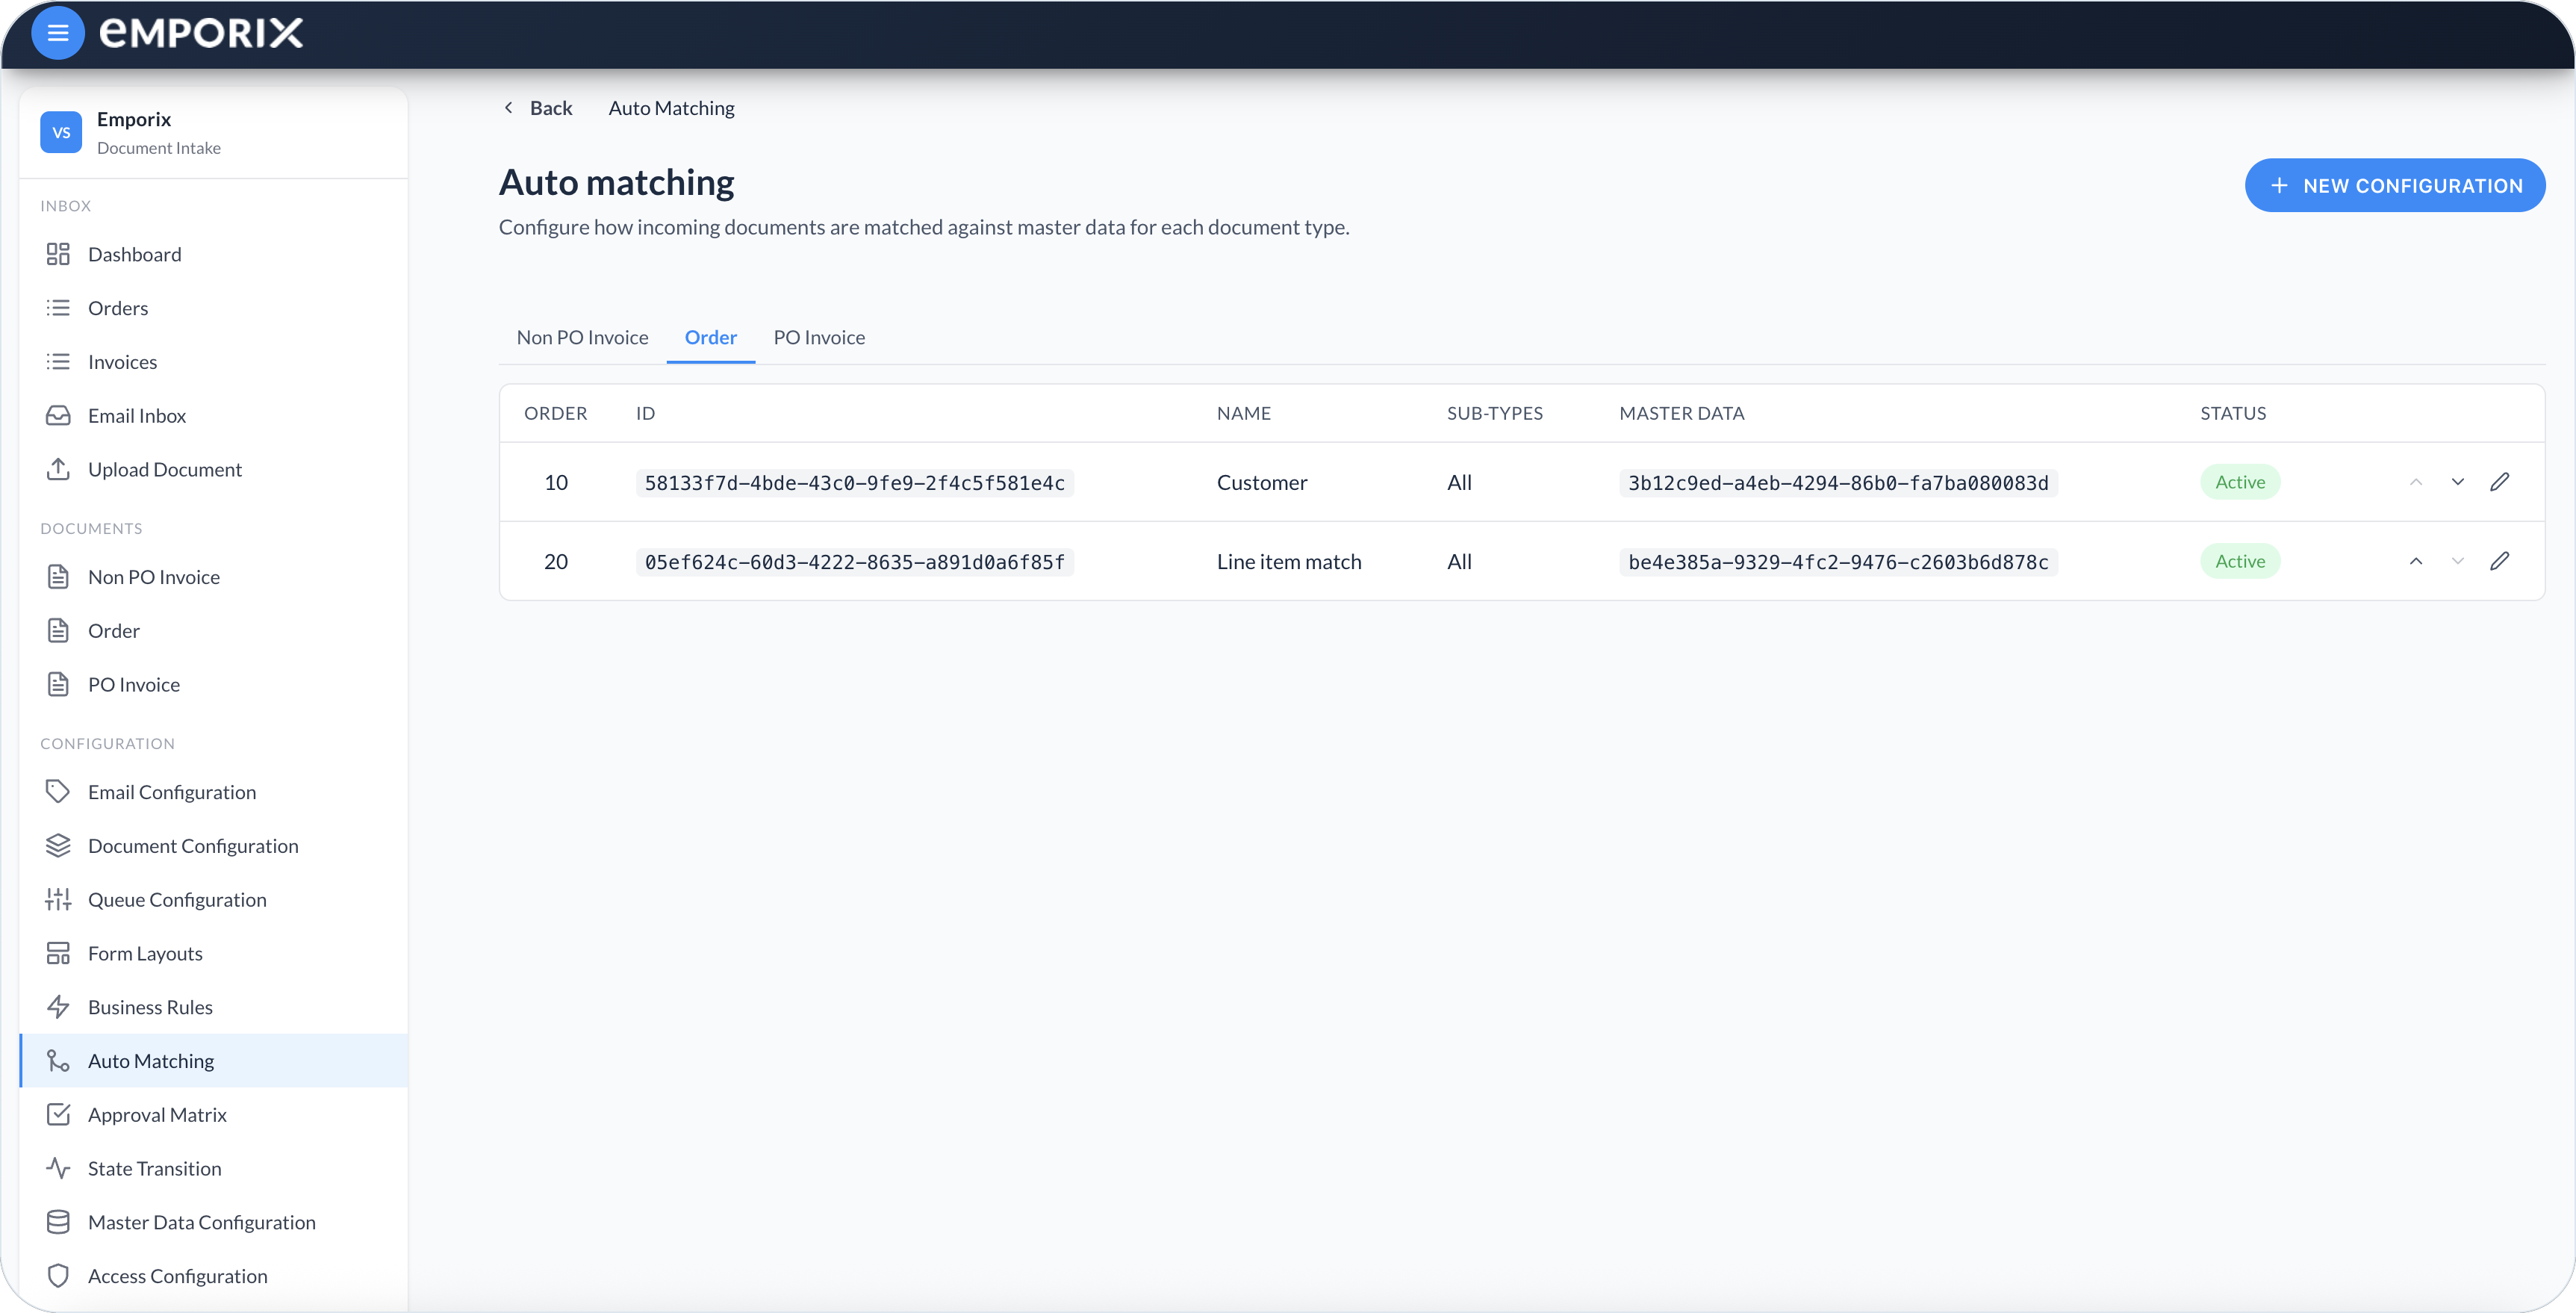The height and width of the screenshot is (1313, 2576).
Task: Click the Auto Matching breadcrumb
Action: click(671, 108)
